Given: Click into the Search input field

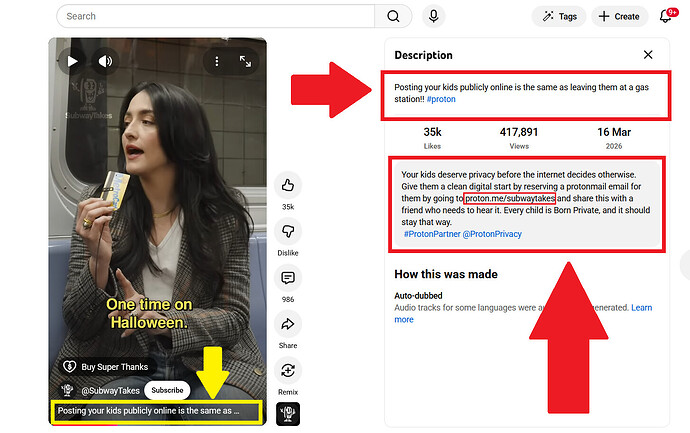Looking at the screenshot, I should click(x=215, y=16).
